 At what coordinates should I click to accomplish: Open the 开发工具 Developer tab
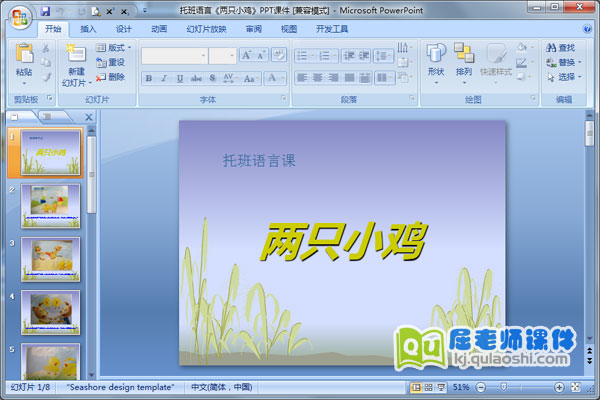pyautogui.click(x=332, y=29)
